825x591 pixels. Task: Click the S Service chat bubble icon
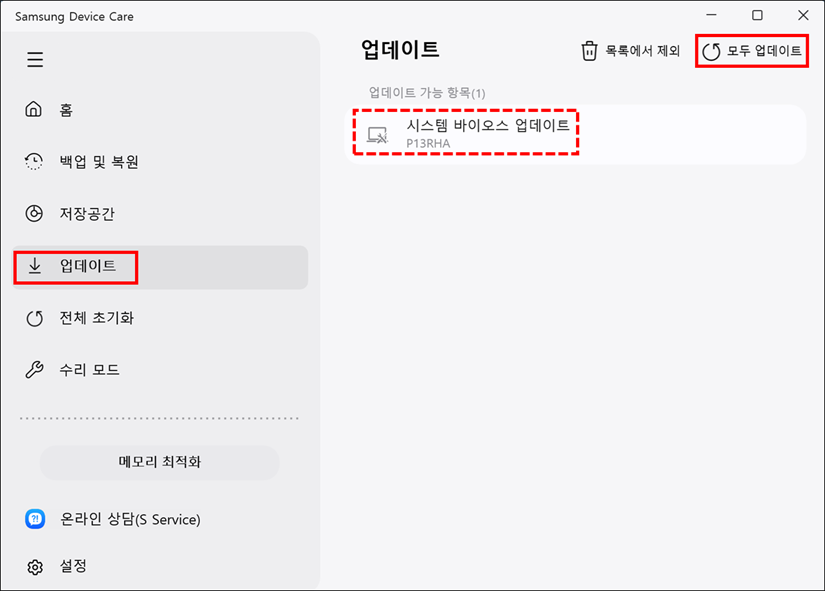click(x=35, y=519)
